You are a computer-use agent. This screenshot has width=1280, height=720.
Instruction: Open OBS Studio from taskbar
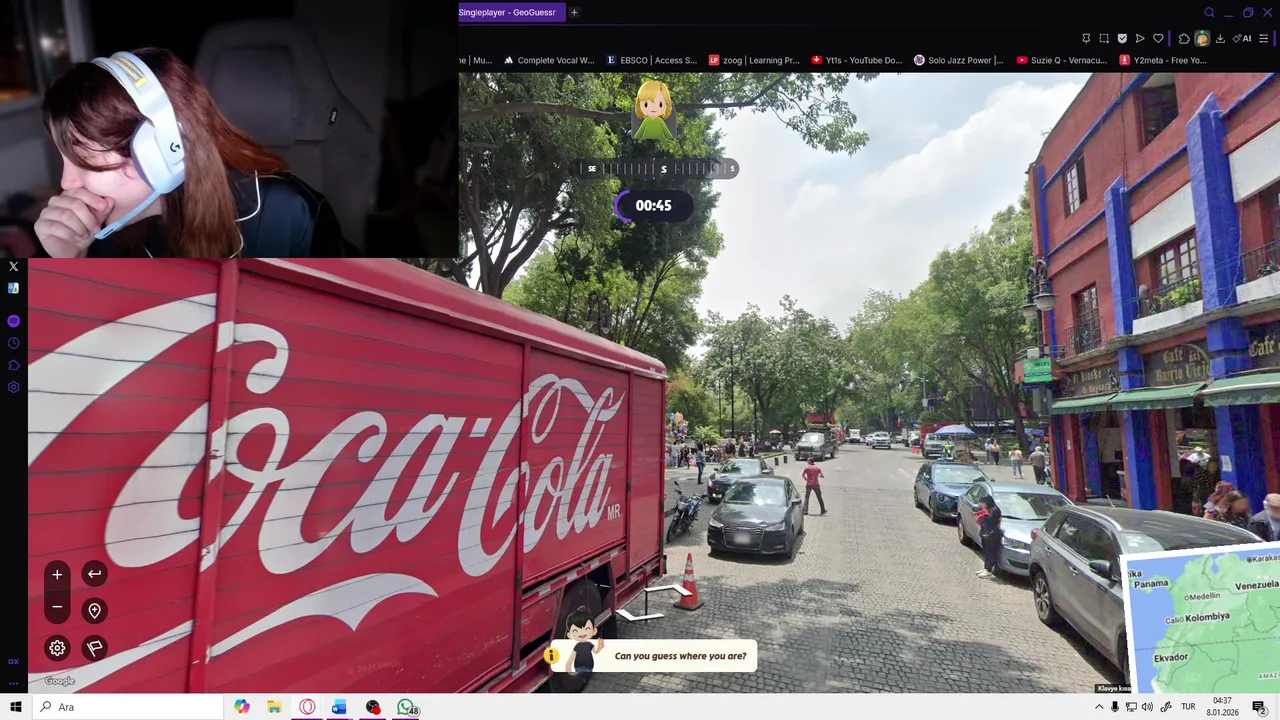pyautogui.click(x=373, y=707)
